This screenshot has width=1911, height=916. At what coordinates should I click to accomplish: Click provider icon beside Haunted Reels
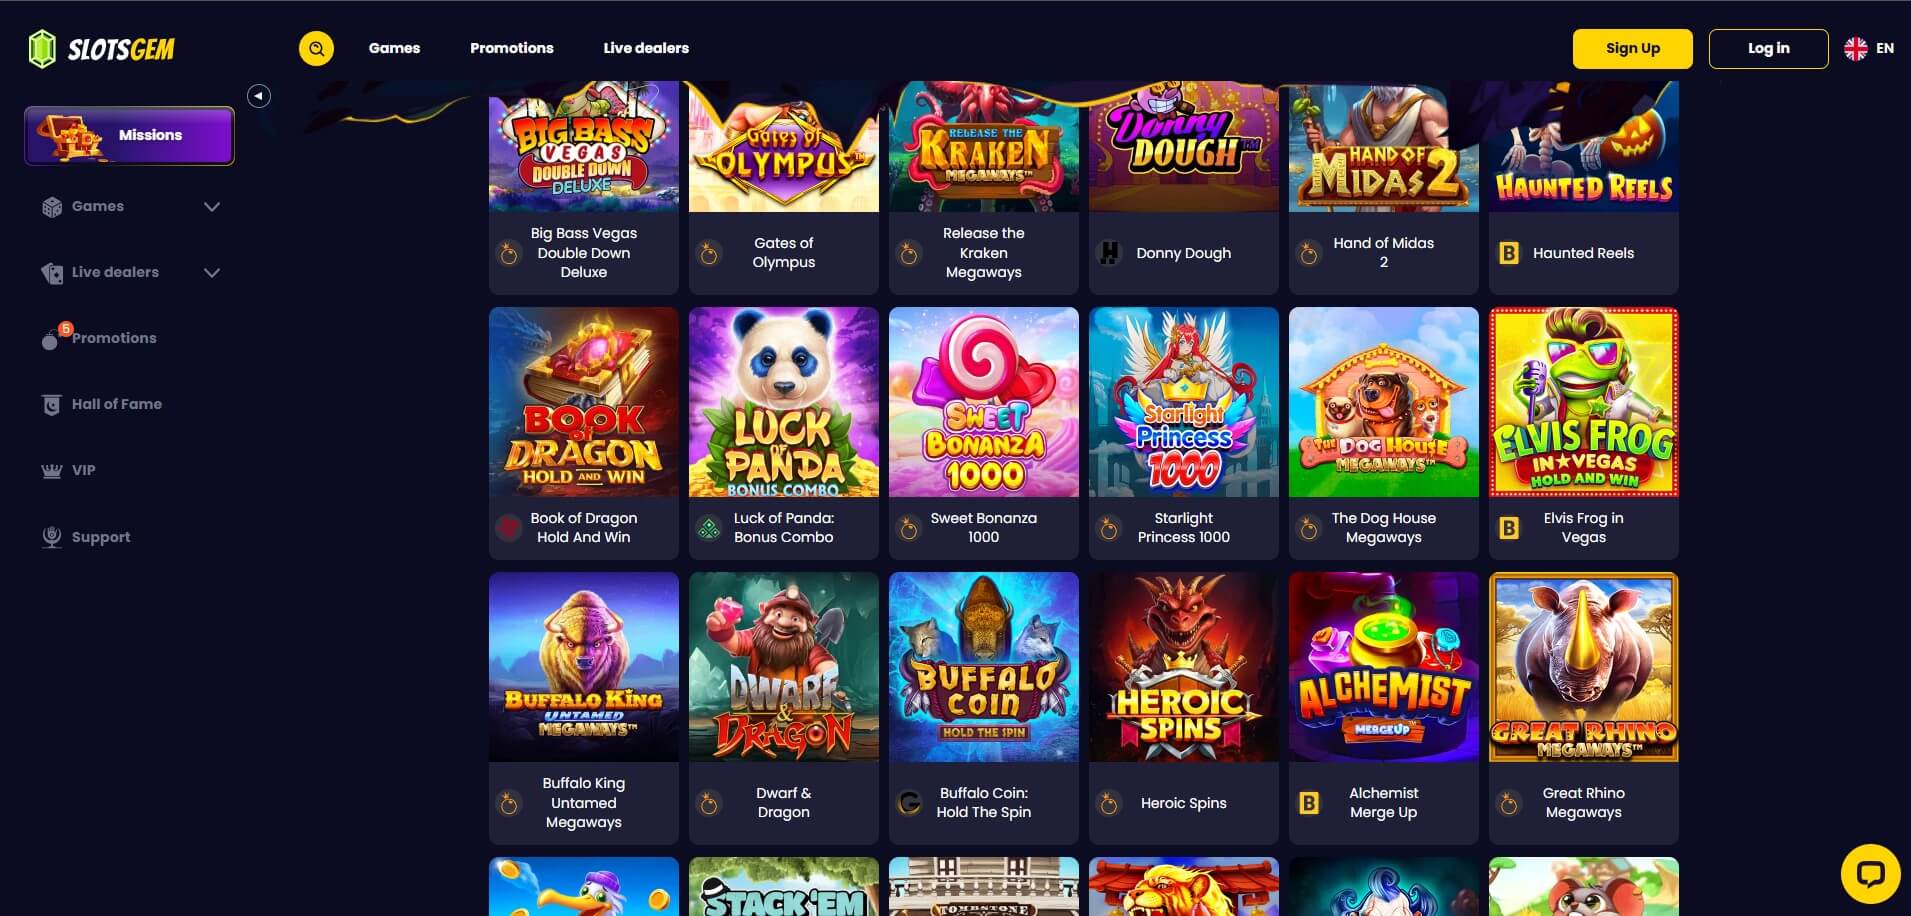pyautogui.click(x=1509, y=253)
